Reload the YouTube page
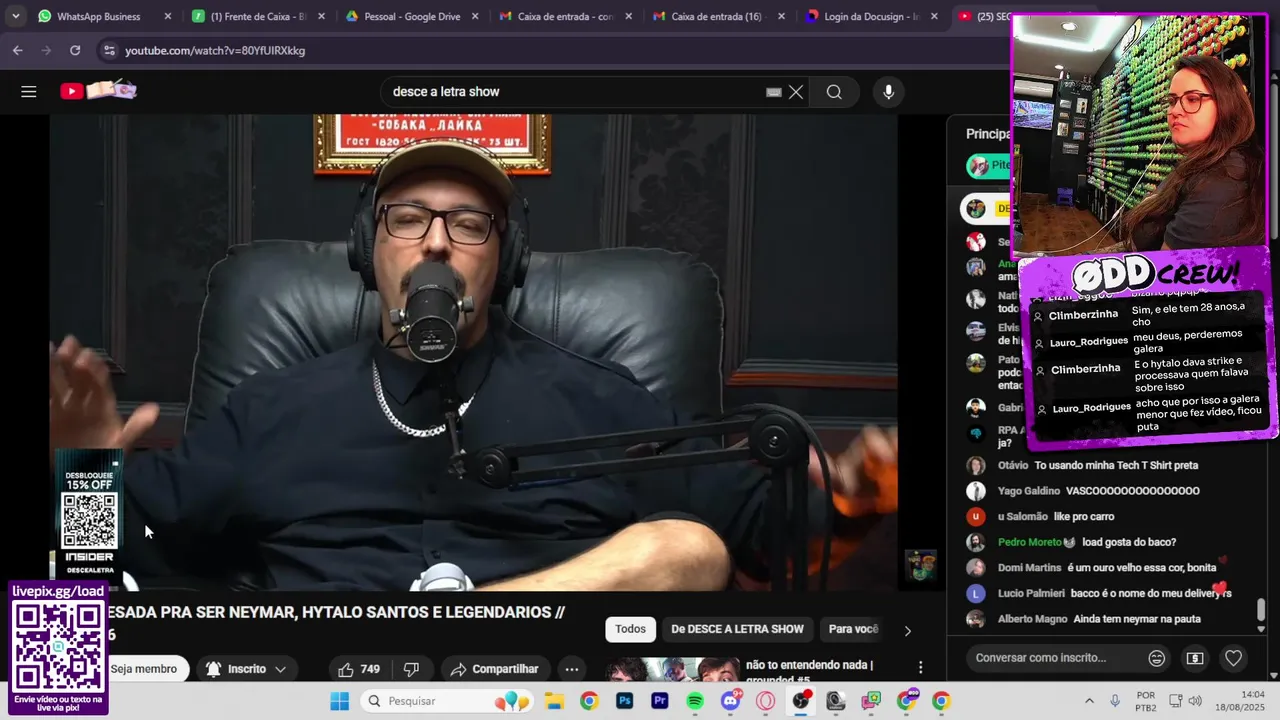 [x=75, y=50]
